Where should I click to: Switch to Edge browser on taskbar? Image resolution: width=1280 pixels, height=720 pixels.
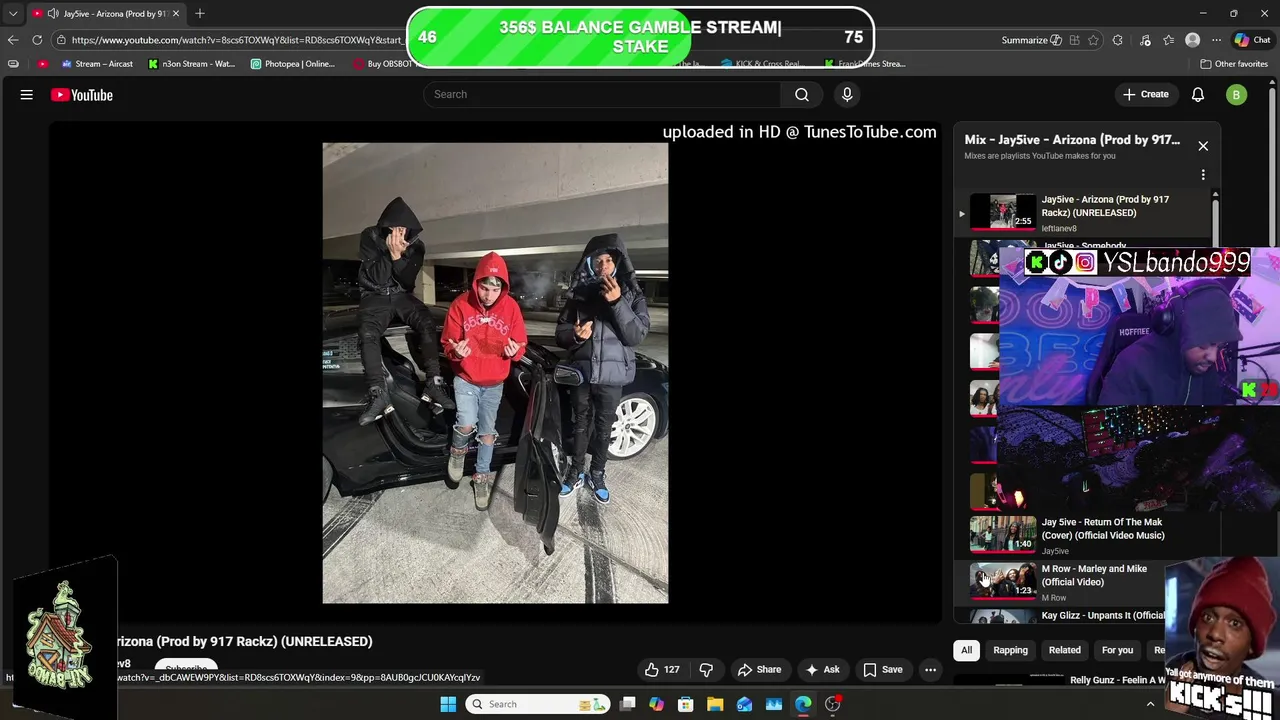803,704
